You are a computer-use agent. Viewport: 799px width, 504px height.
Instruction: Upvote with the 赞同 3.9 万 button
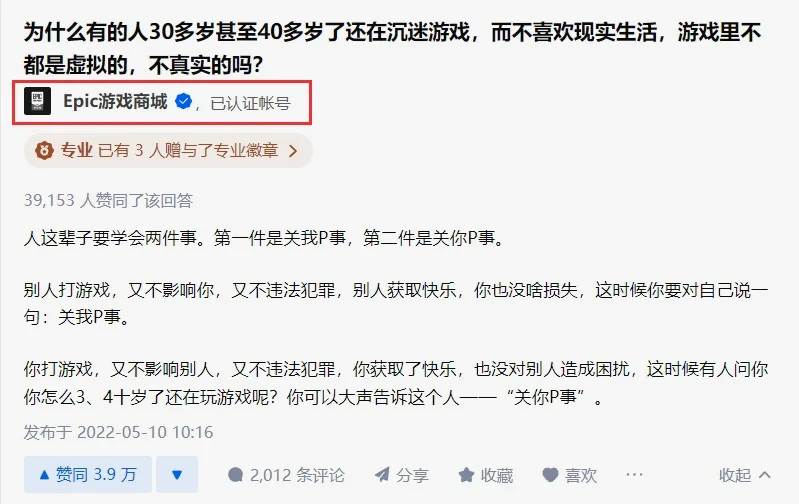click(88, 474)
